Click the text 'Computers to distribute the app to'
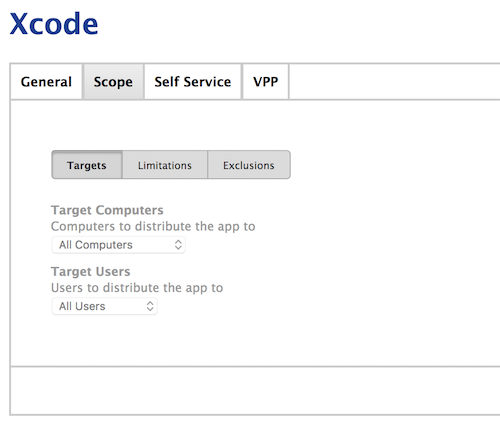The image size is (500, 436). [153, 226]
